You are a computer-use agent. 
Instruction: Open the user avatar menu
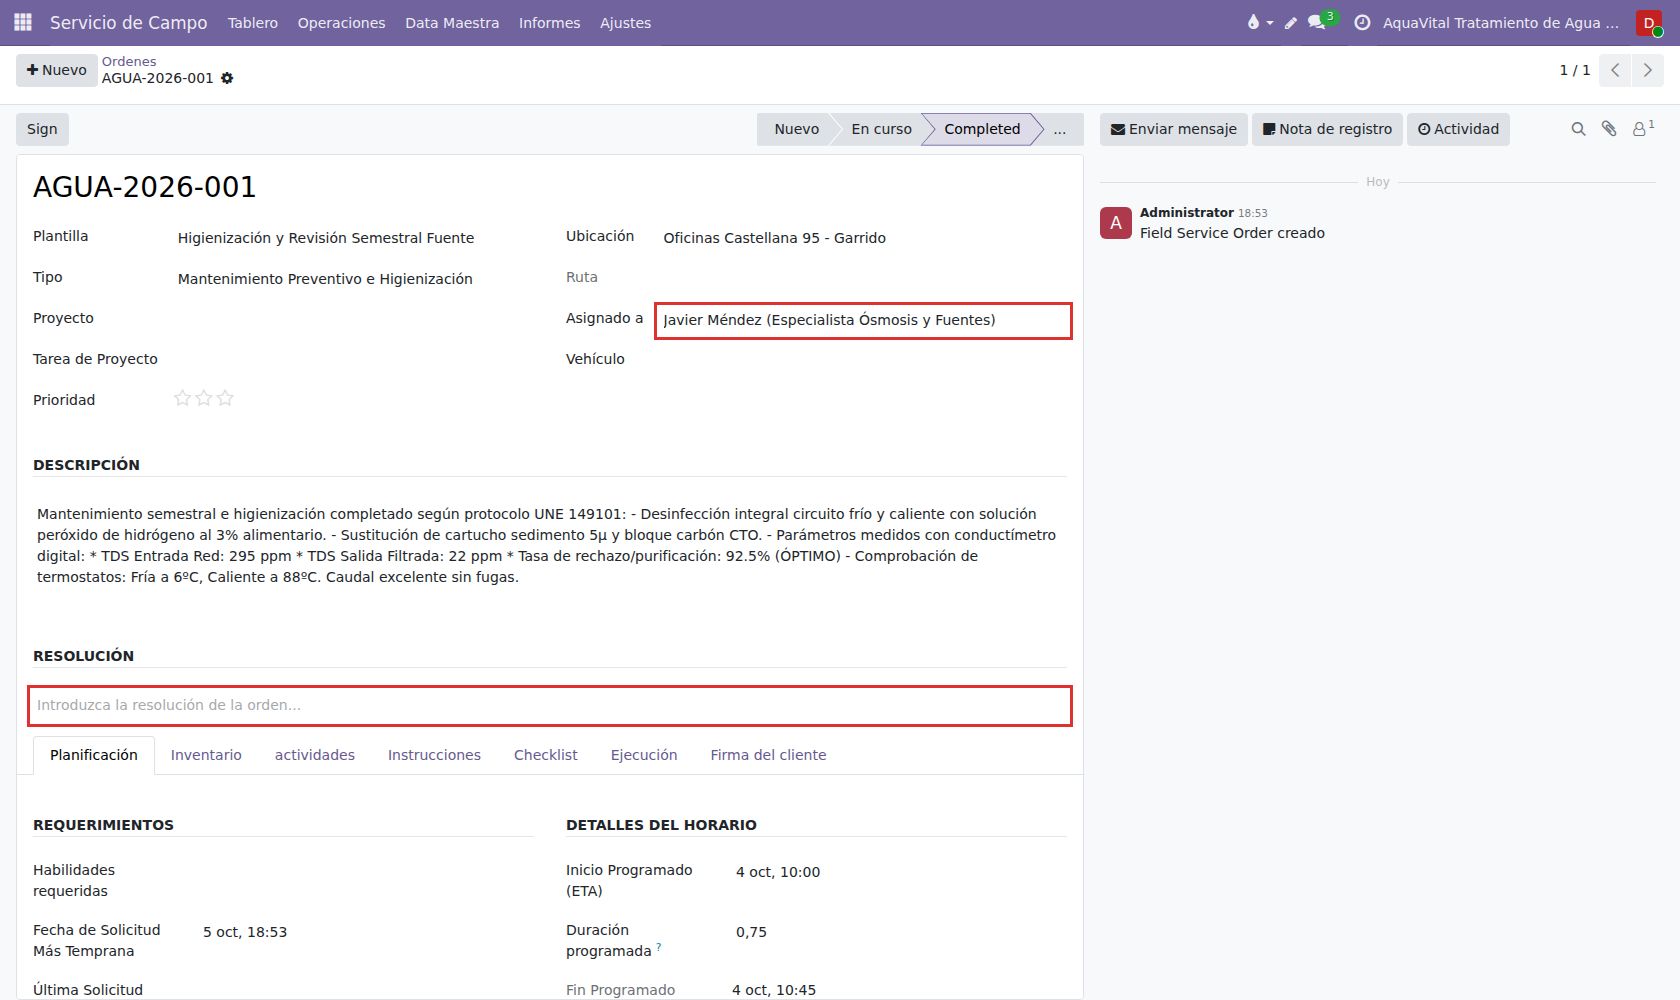click(x=1649, y=22)
